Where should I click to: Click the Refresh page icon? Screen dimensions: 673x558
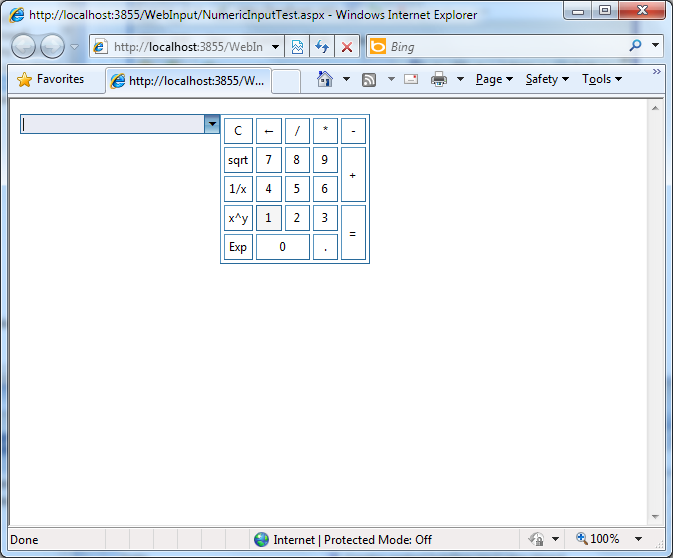[322, 47]
